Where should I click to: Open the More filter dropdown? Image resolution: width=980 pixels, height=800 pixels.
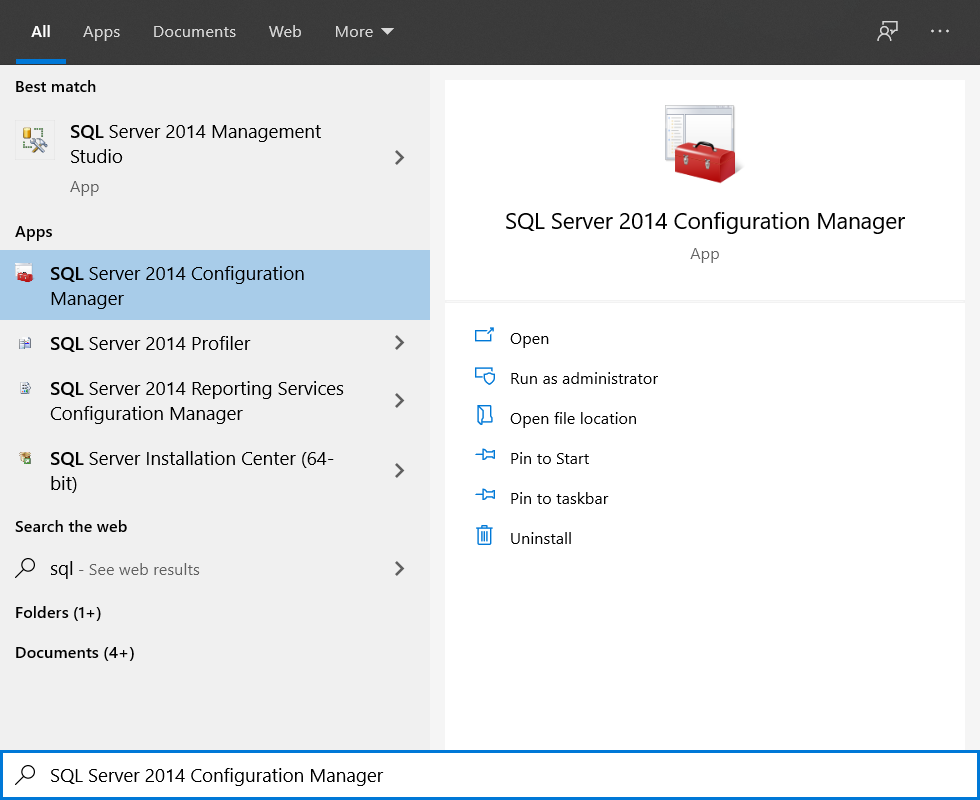click(364, 32)
